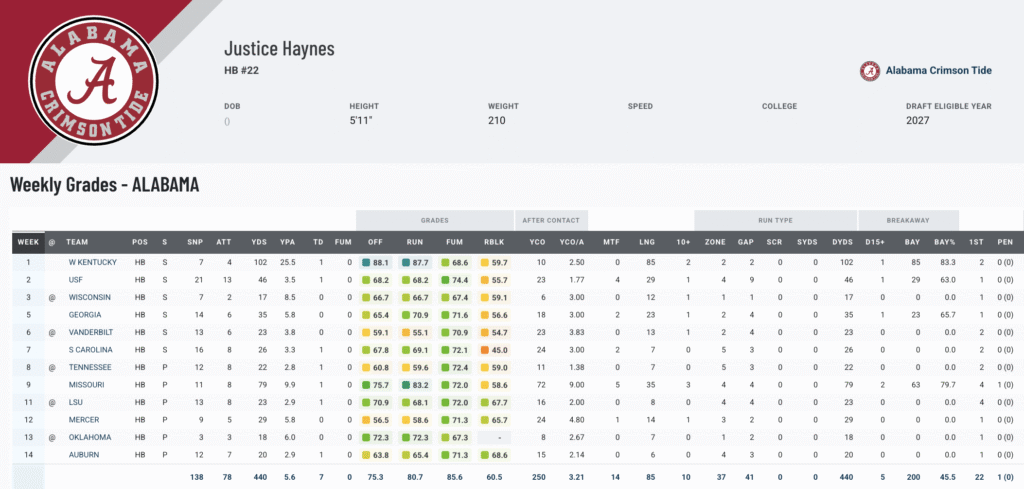
Task: Open the MISSOURI game link
Action: pos(86,385)
